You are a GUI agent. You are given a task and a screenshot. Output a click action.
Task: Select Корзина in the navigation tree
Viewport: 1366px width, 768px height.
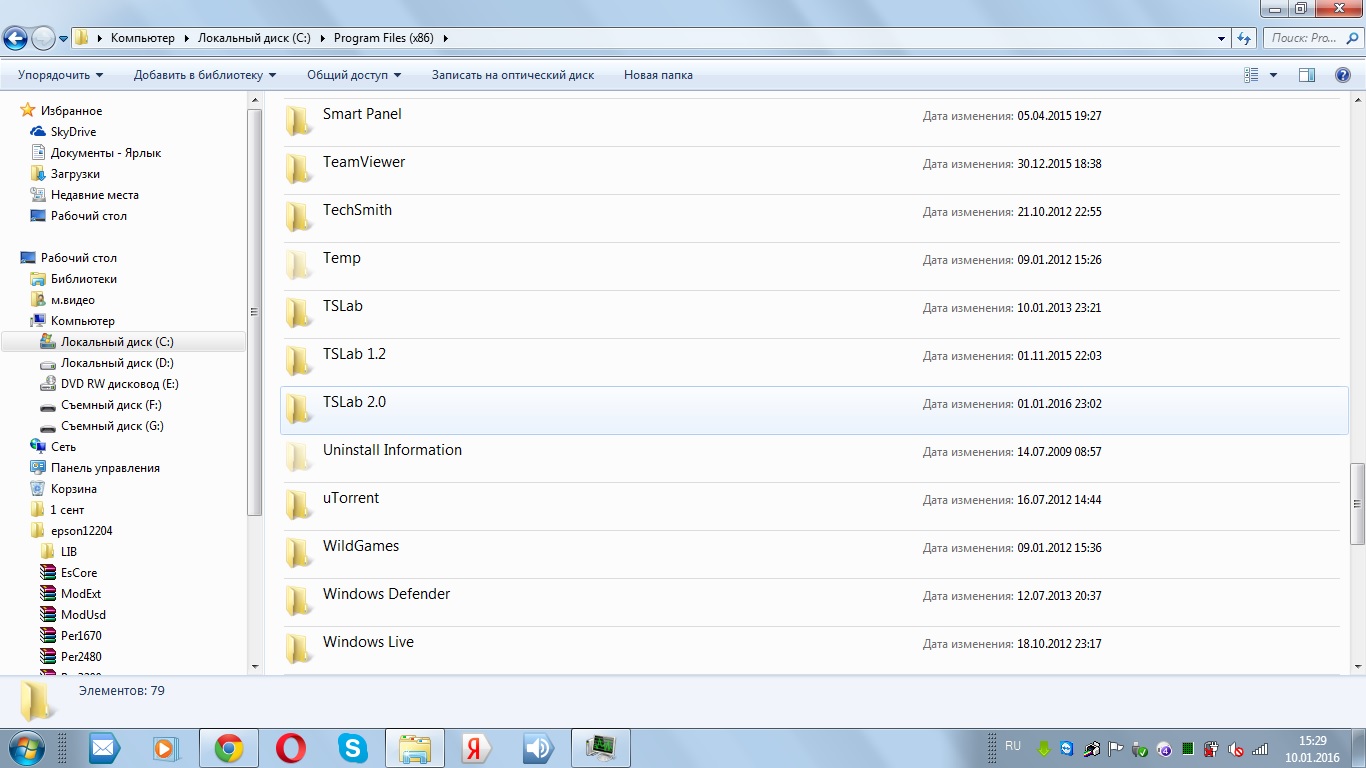tap(74, 489)
